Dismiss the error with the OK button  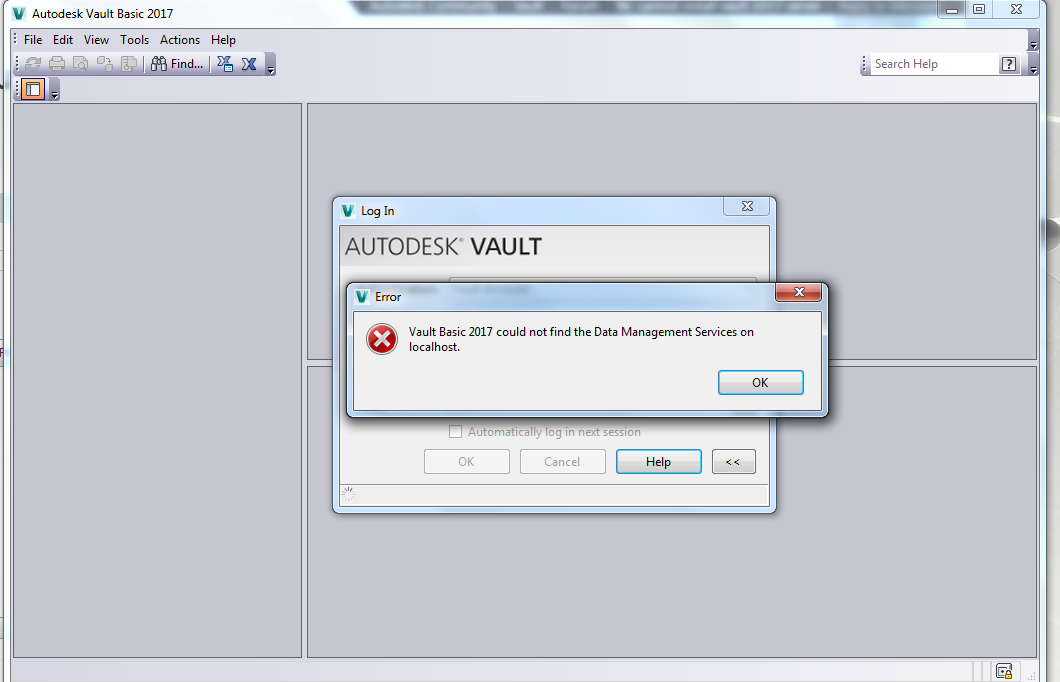[x=760, y=382]
